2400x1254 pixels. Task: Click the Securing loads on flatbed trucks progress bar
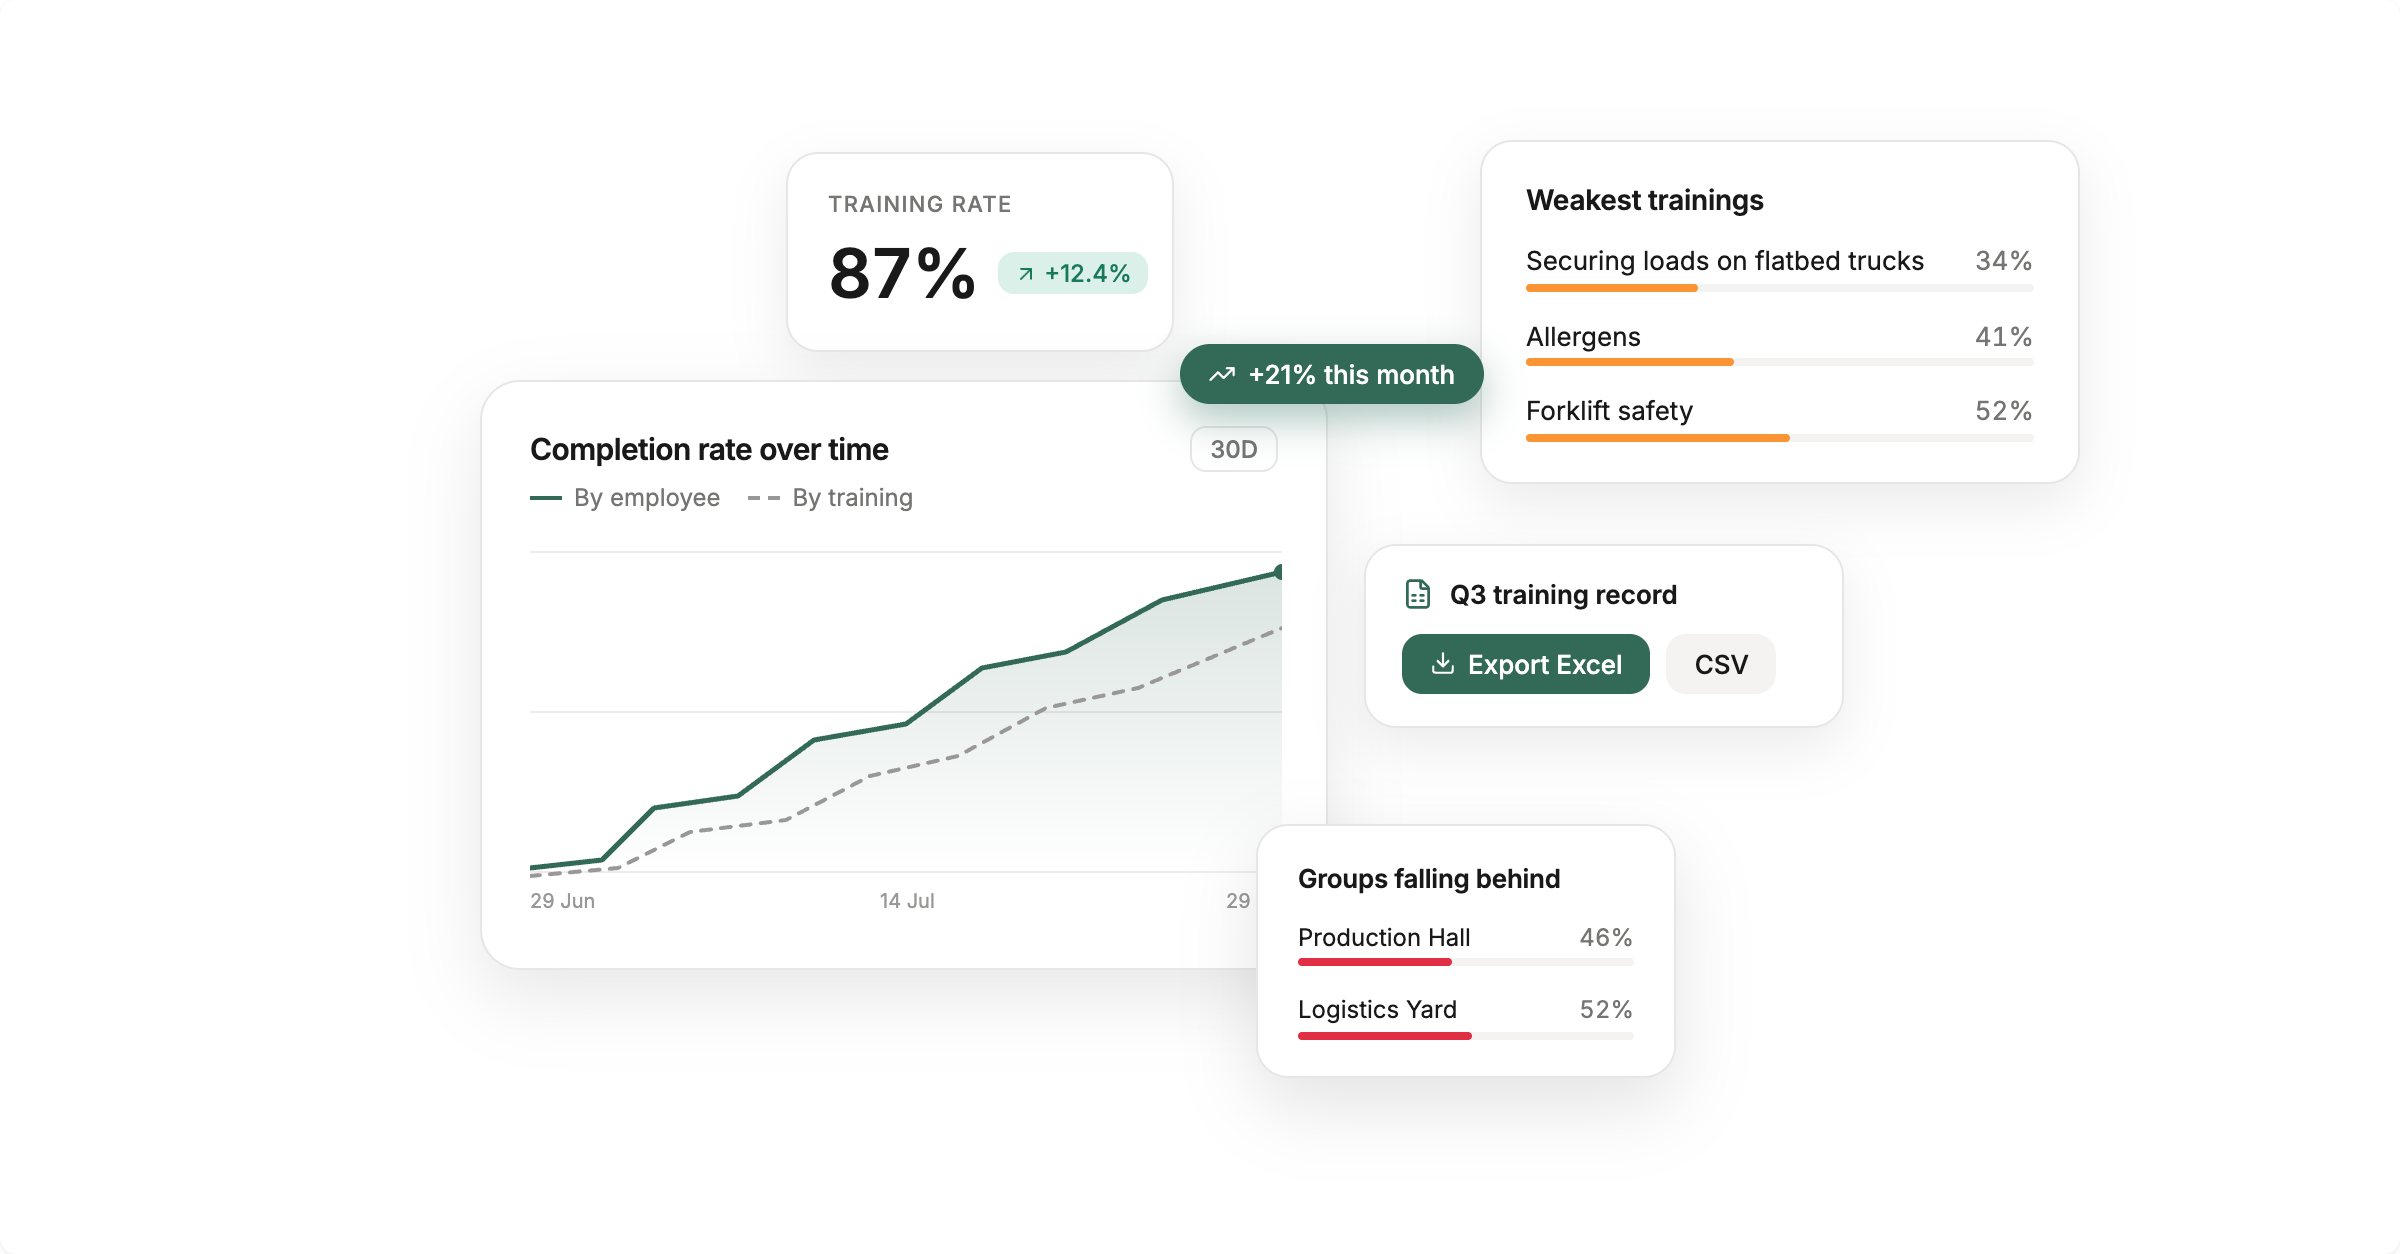pyautogui.click(x=1780, y=288)
